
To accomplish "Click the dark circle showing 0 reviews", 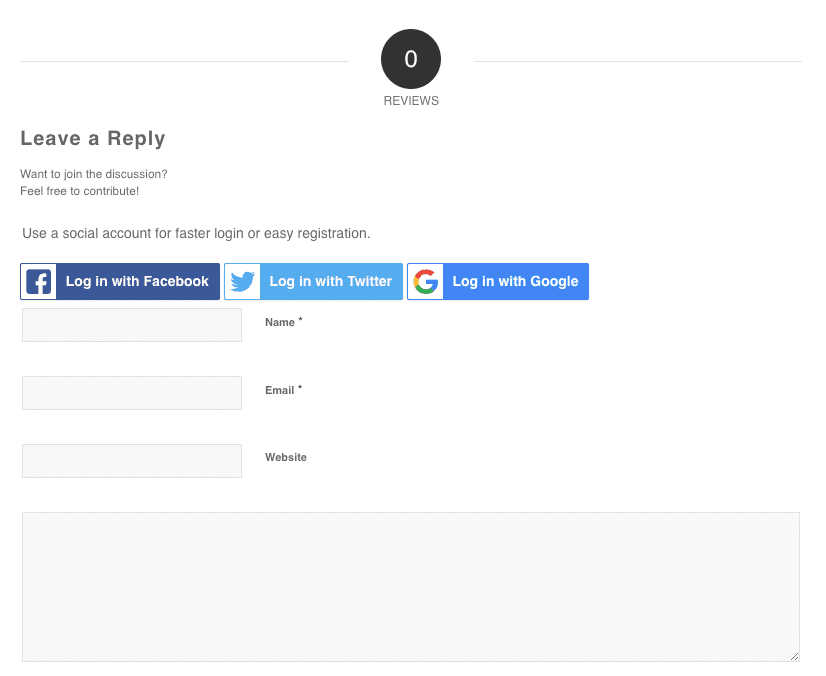I will click(411, 60).
